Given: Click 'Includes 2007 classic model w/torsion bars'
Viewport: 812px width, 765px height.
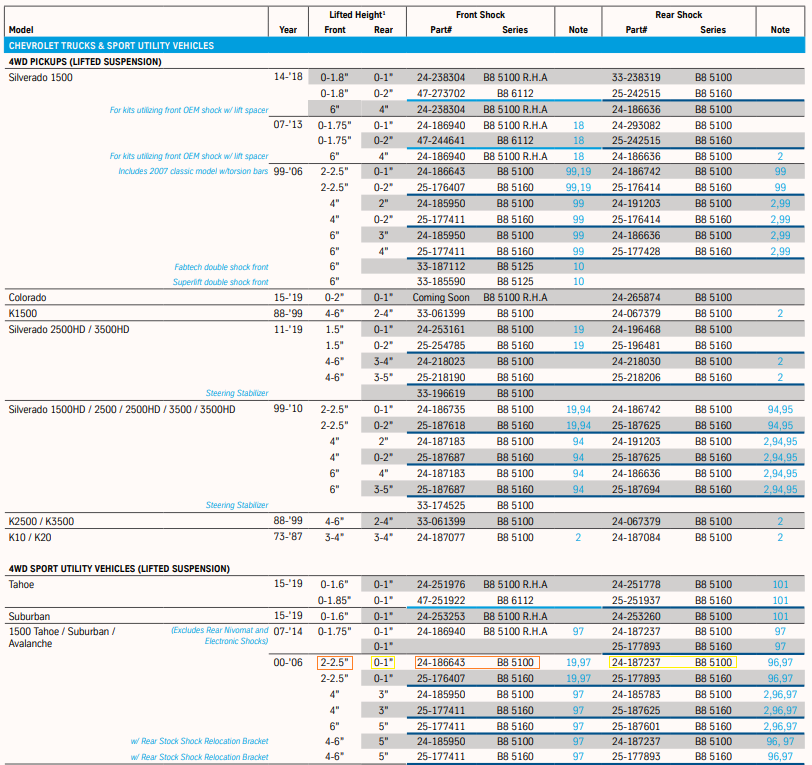Looking at the screenshot, I should point(193,171).
